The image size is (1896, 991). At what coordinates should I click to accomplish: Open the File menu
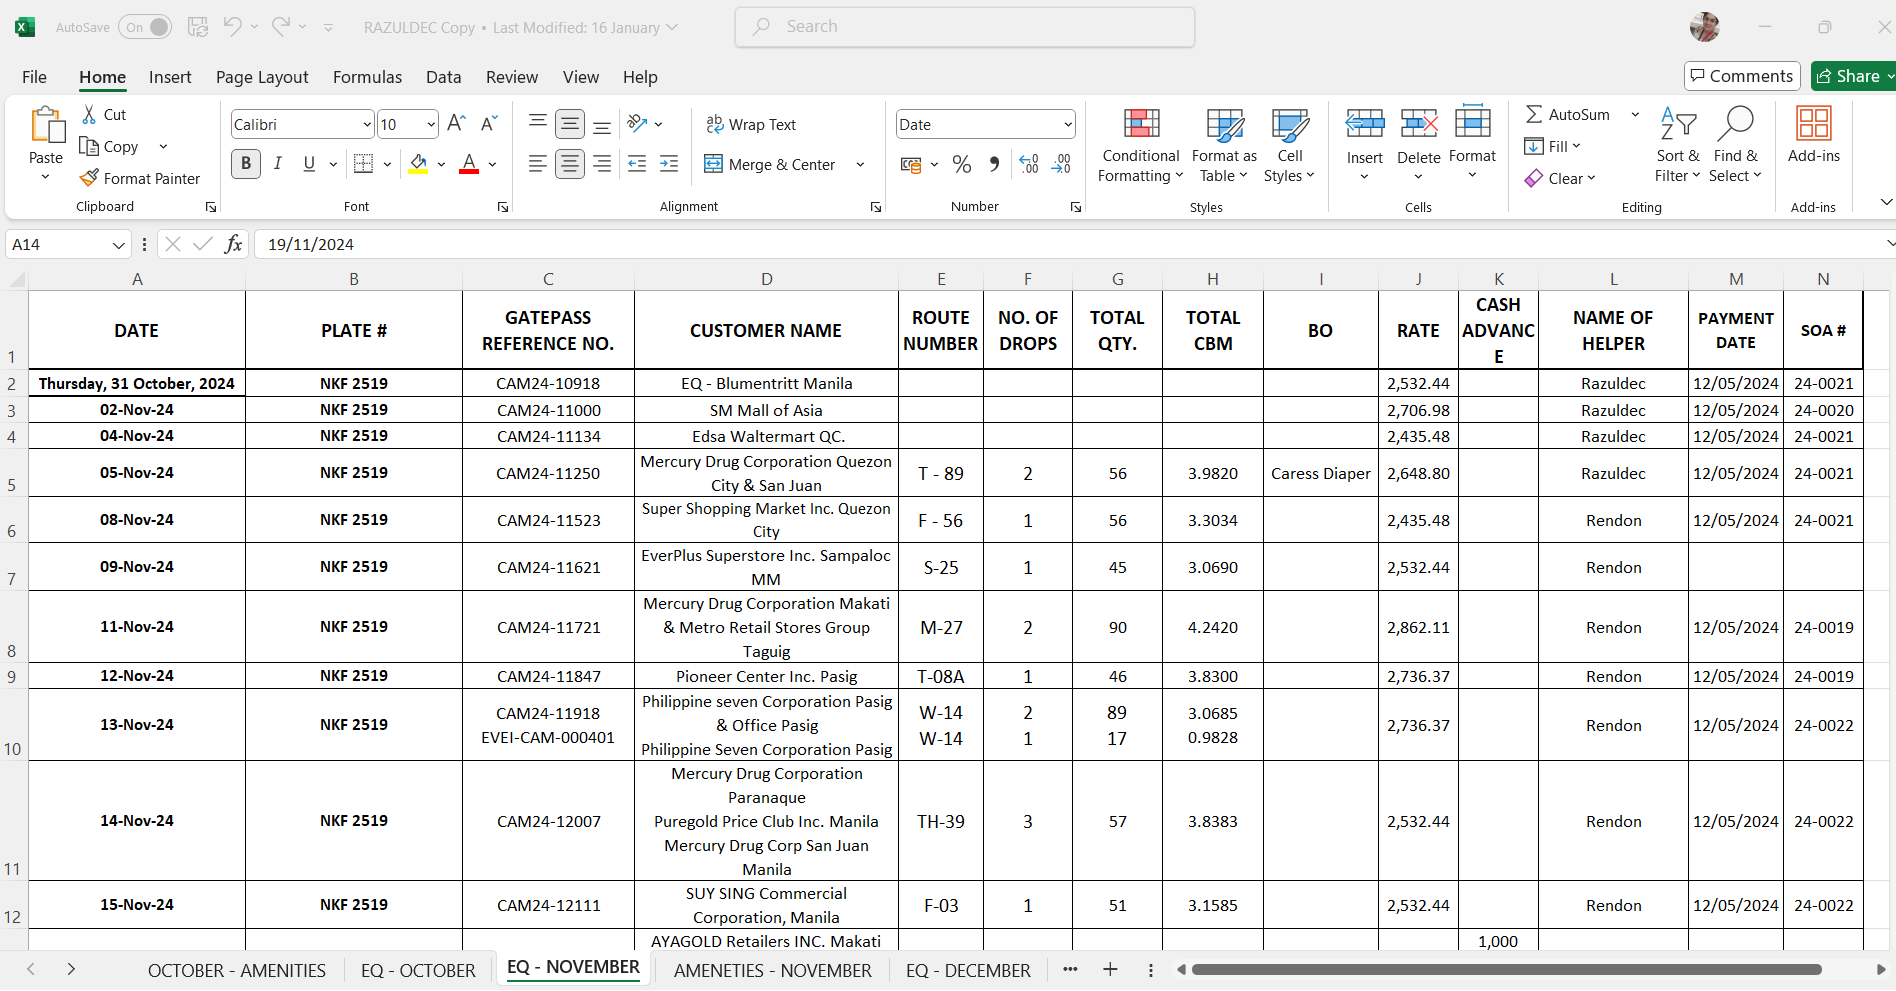coord(35,77)
